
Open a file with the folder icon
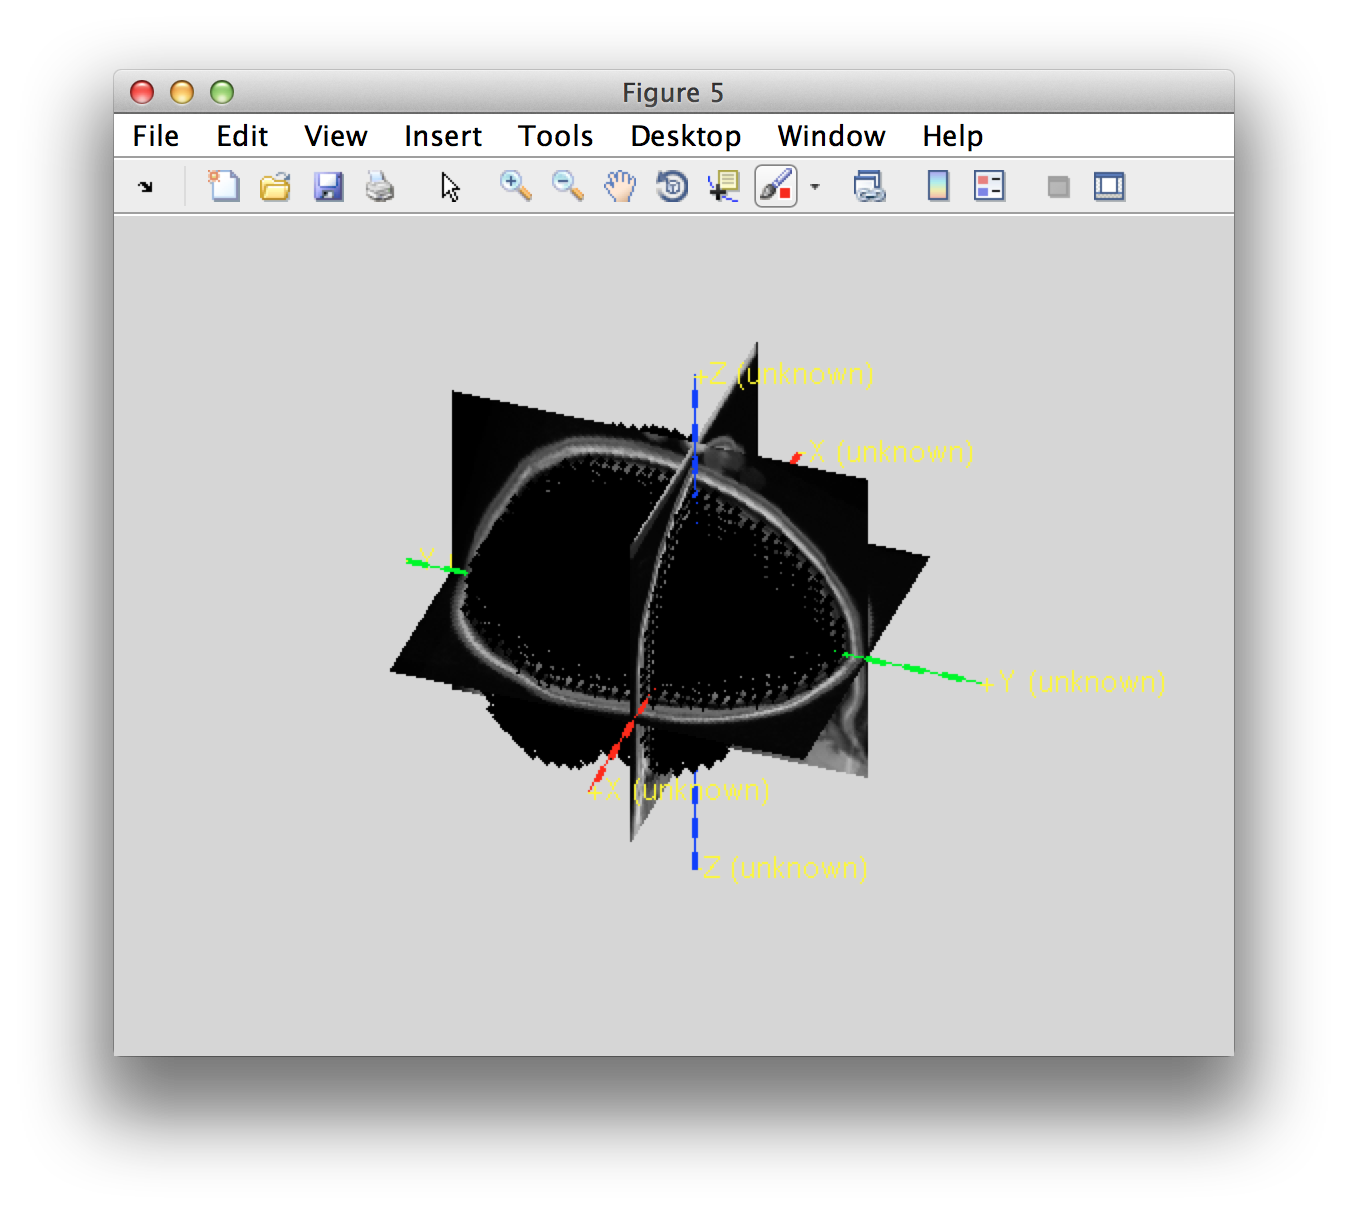click(275, 186)
